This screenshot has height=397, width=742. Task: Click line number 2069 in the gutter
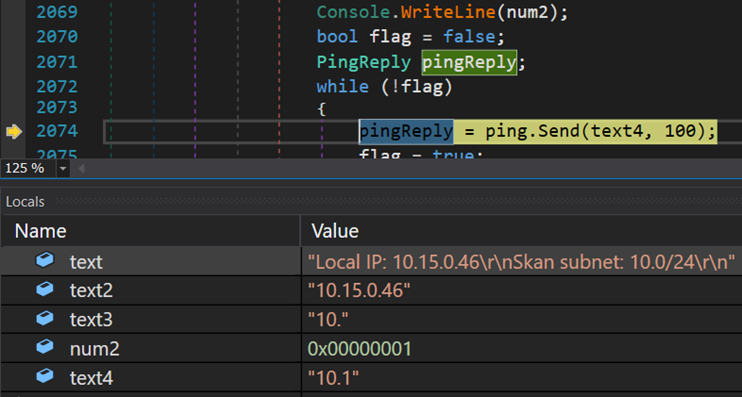click(57, 12)
